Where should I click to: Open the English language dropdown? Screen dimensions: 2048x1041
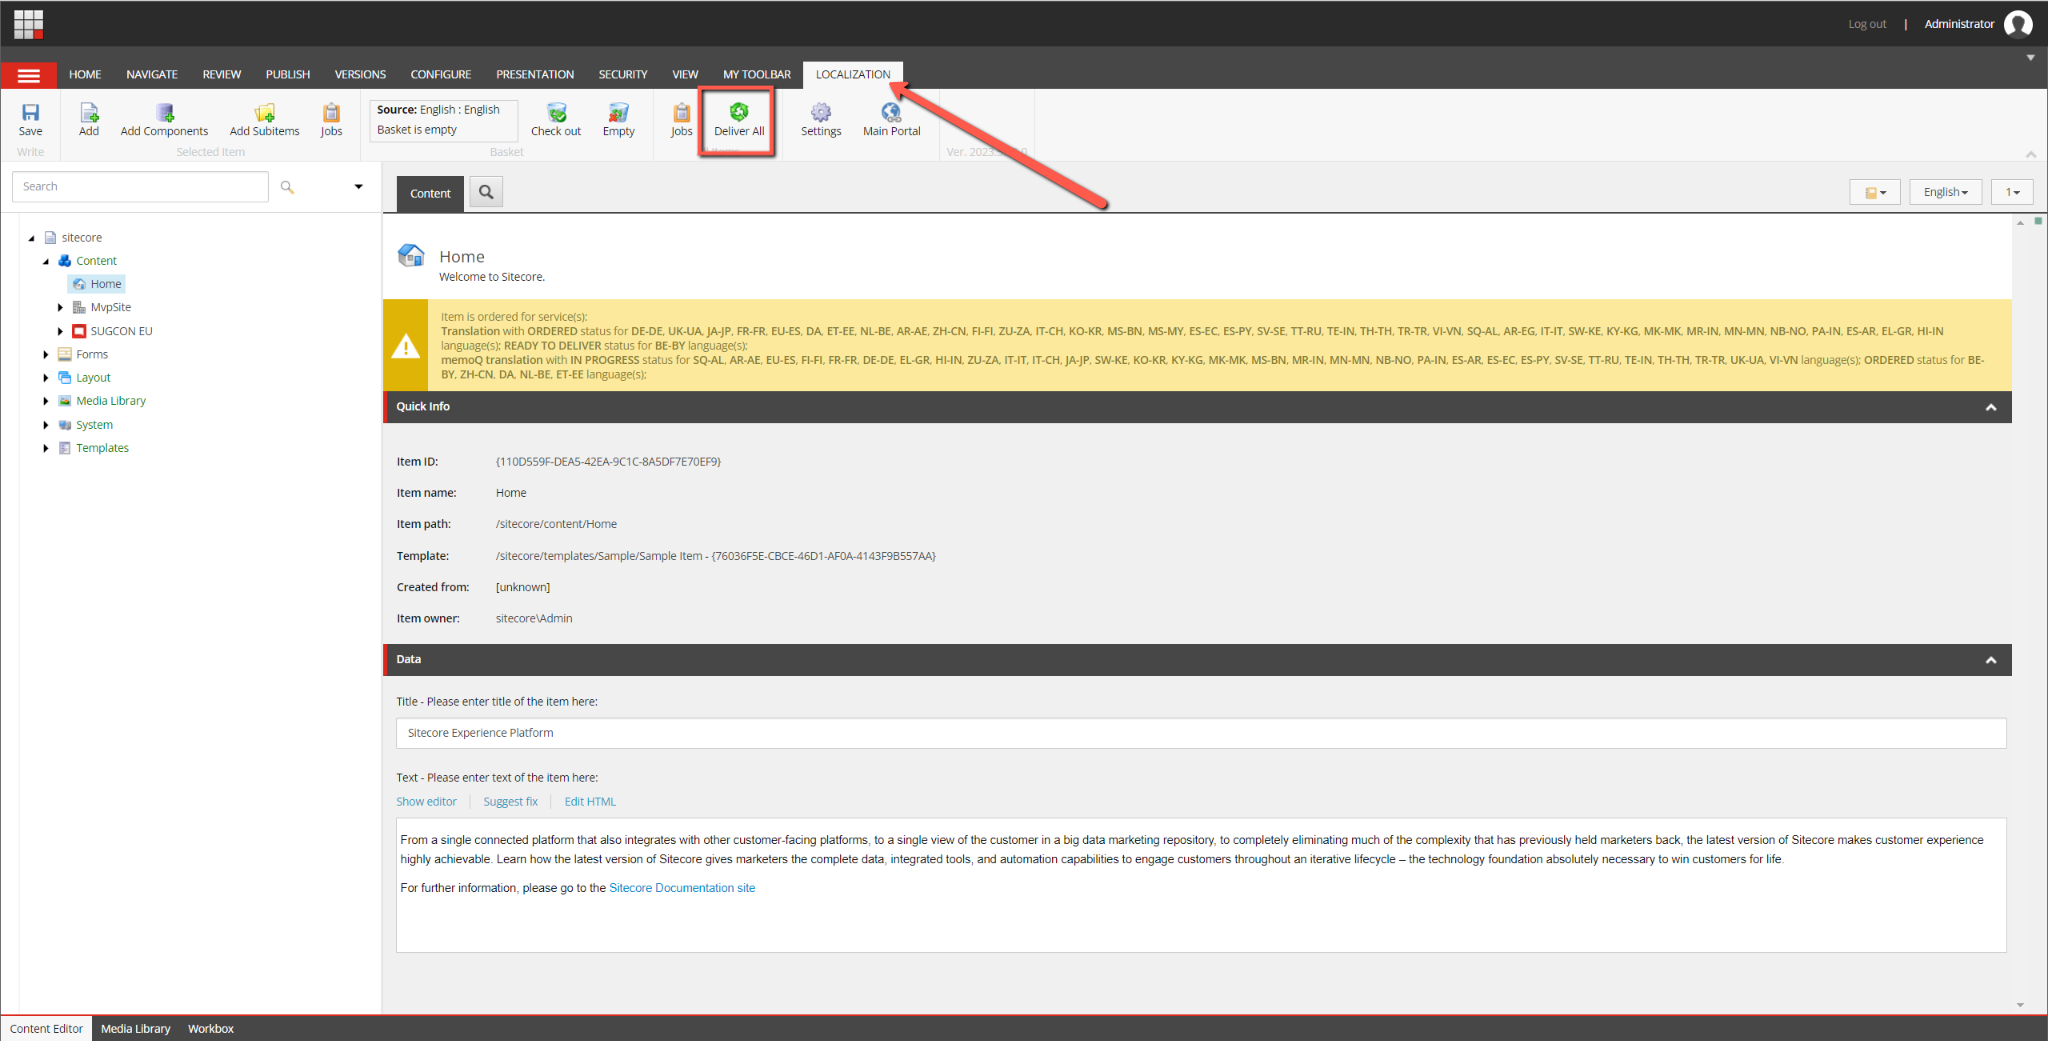(x=1945, y=192)
